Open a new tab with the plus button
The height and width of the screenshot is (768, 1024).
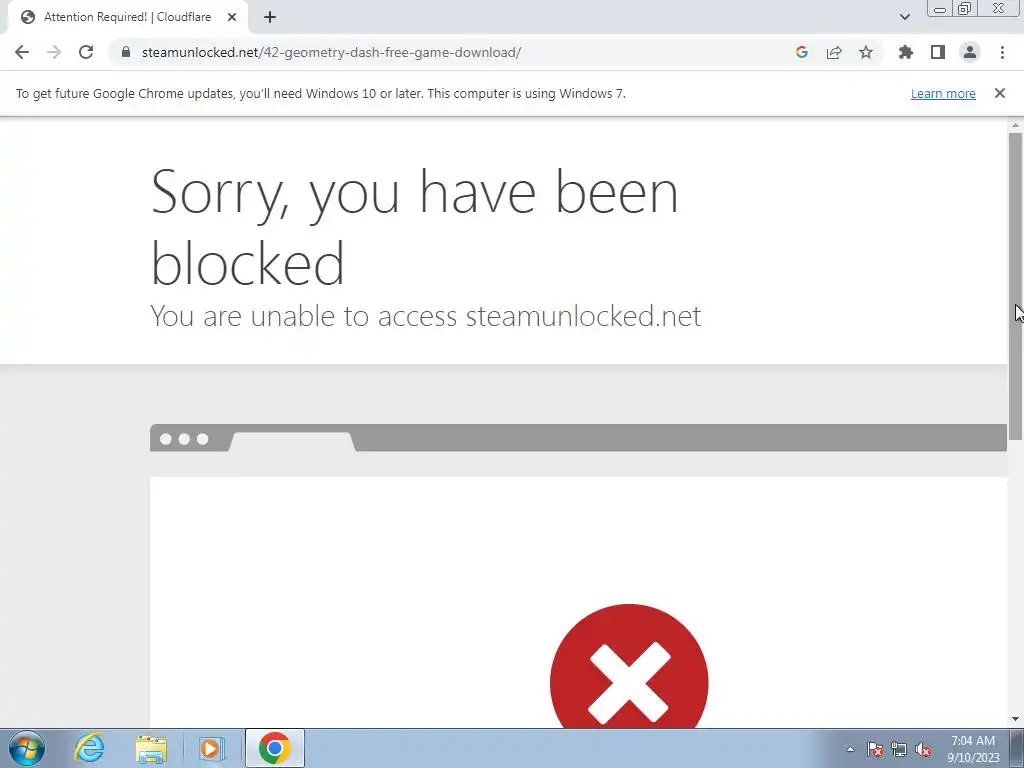270,18
